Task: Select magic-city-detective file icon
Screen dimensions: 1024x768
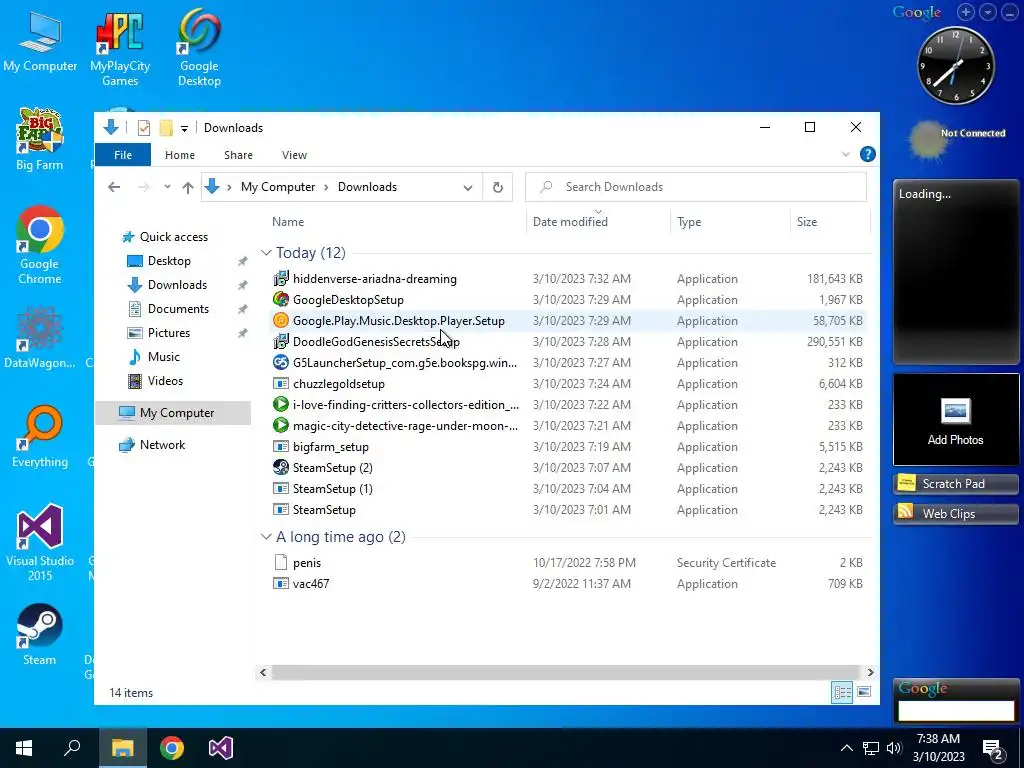Action: tap(281, 426)
